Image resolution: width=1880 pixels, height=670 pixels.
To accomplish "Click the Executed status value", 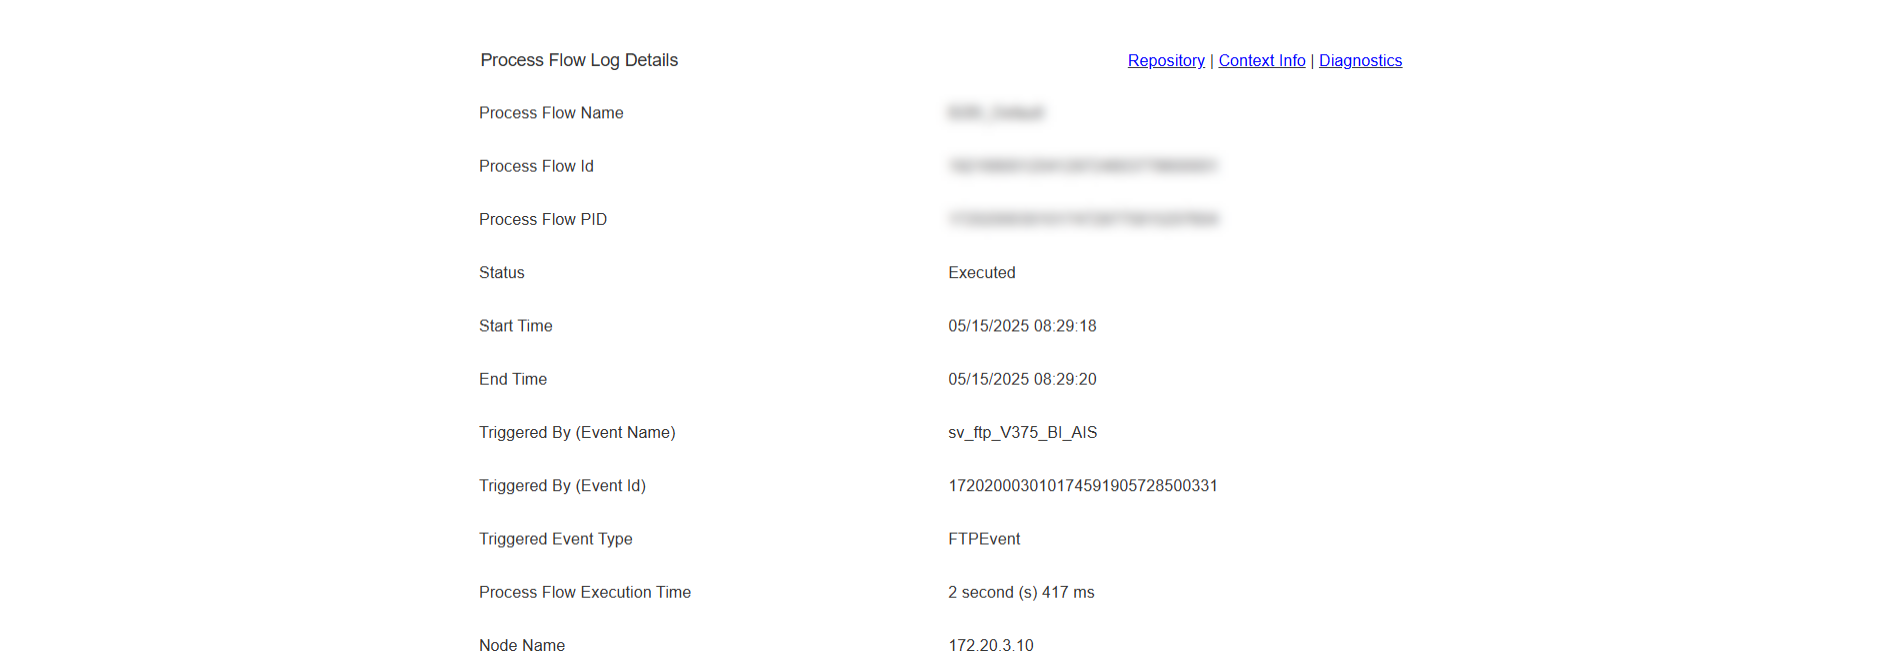I will (x=981, y=273).
